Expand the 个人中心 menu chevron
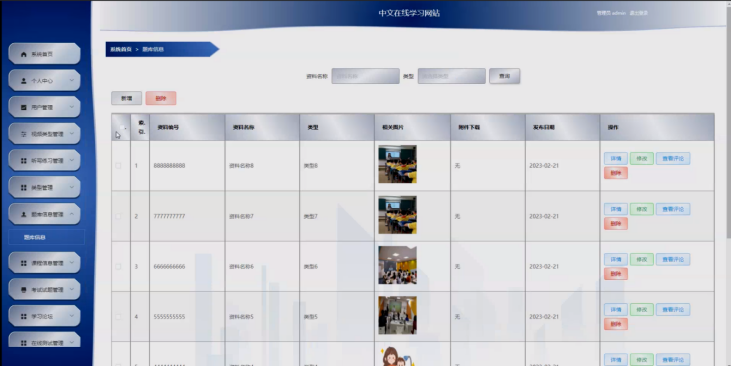Screen dimensions: 732x367 pos(72,80)
